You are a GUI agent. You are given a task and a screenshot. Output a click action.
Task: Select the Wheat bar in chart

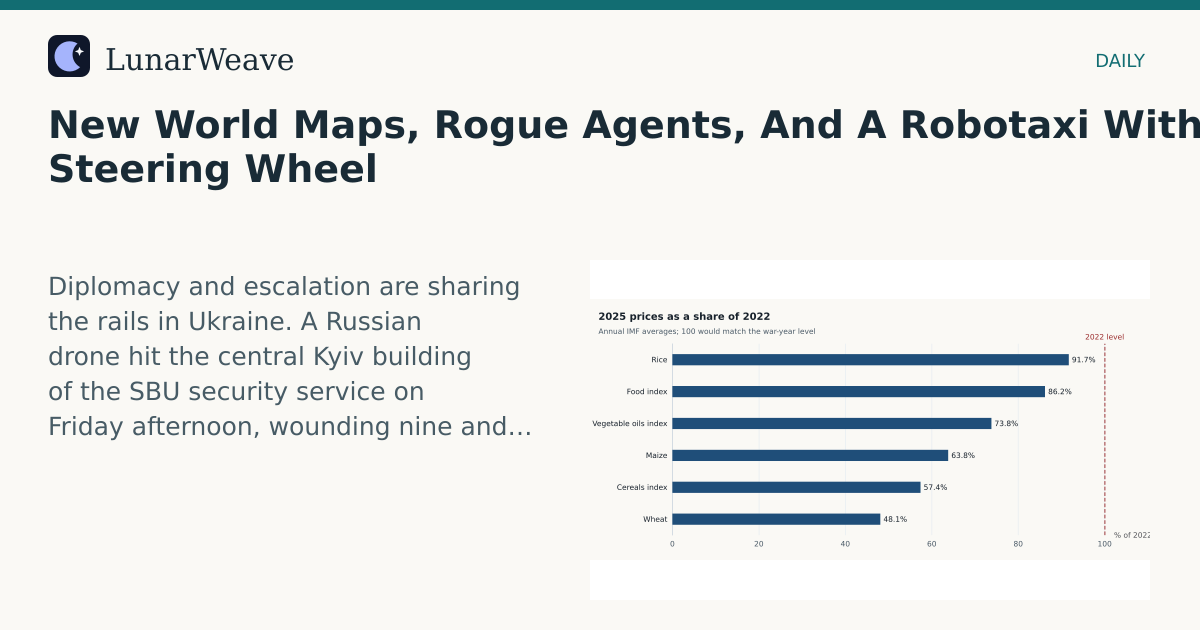[776, 520]
